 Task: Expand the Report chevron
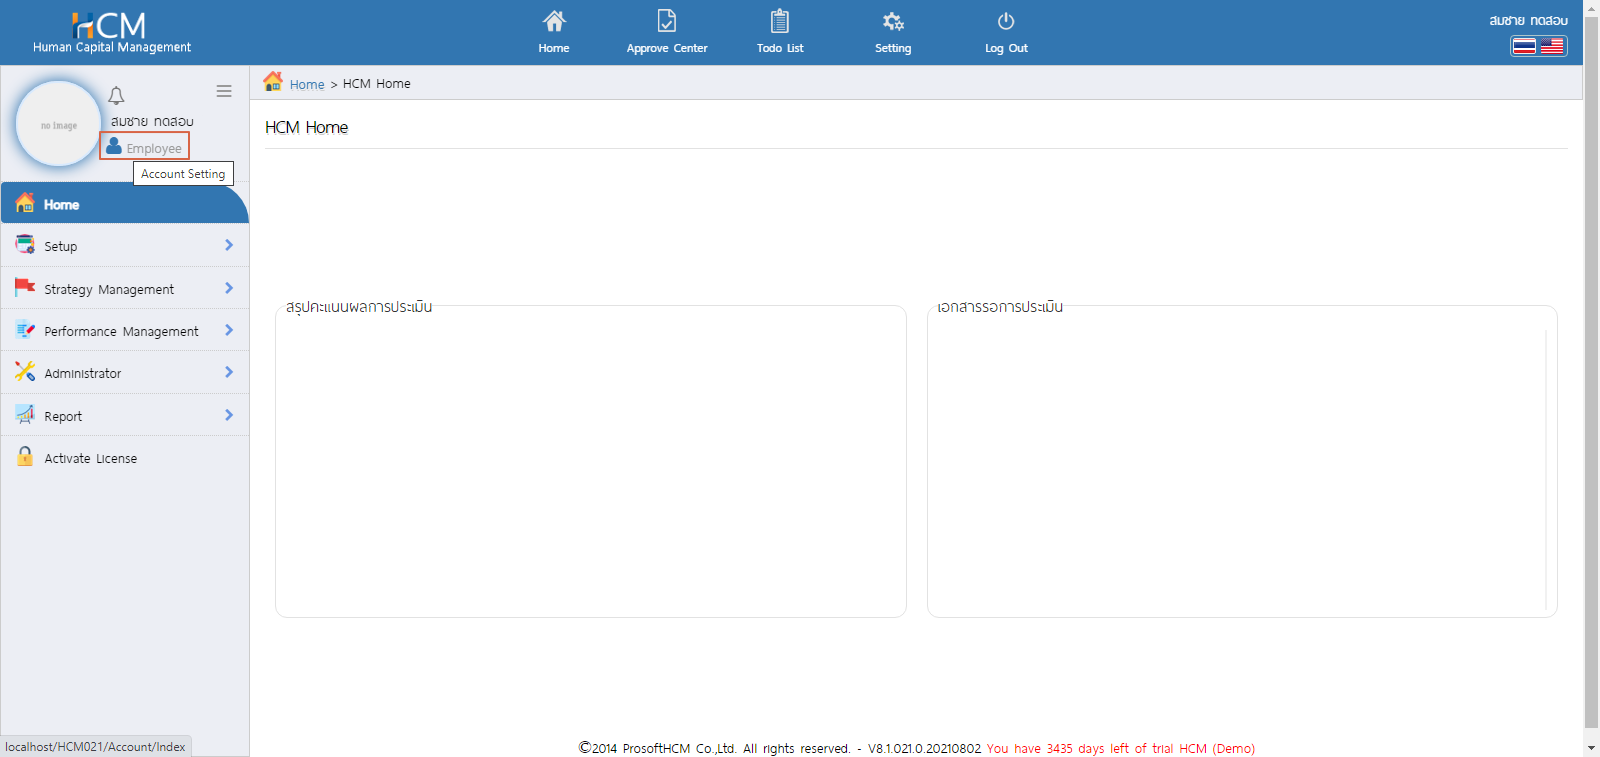click(x=229, y=415)
